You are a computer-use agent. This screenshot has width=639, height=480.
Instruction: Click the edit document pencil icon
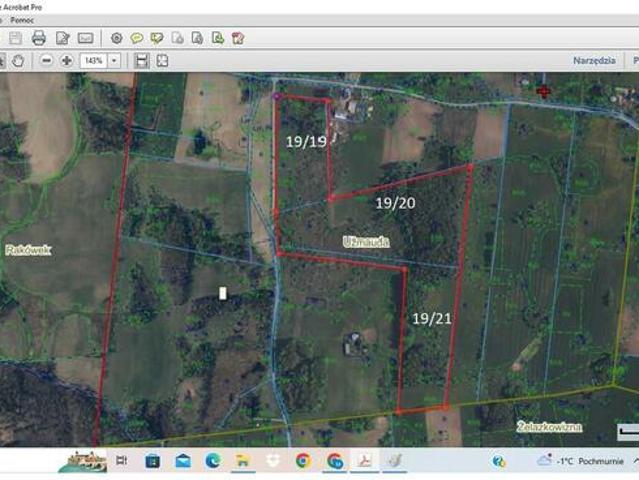(62, 38)
